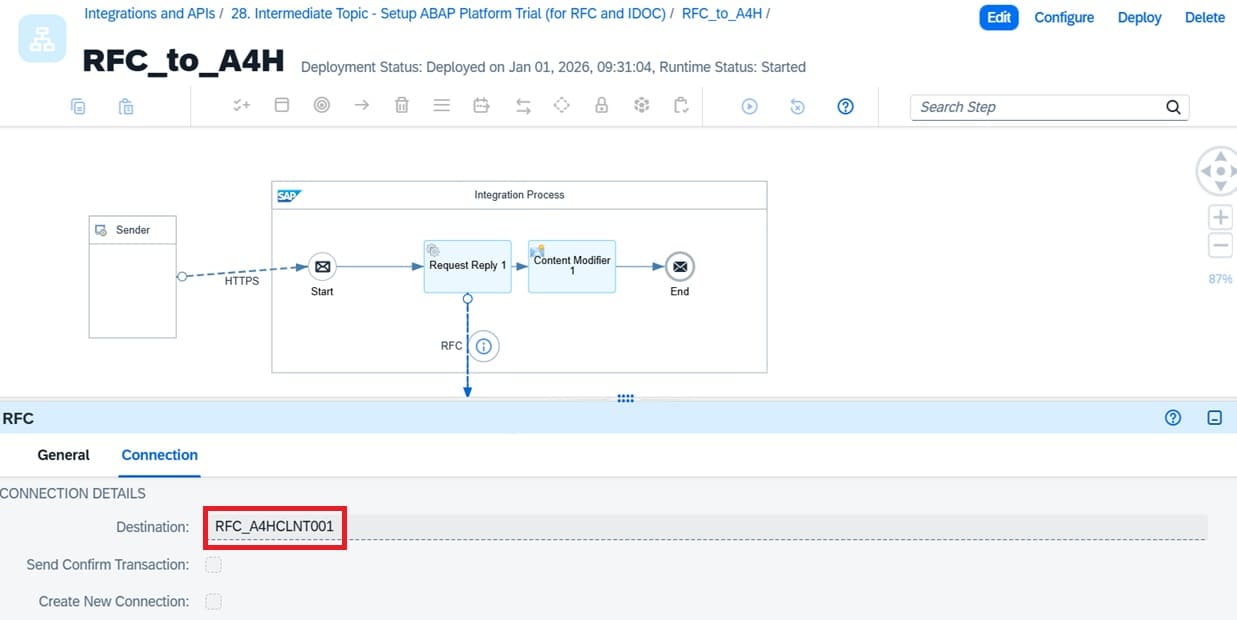Click the Destination input field
1237x620 pixels.
tap(700, 527)
